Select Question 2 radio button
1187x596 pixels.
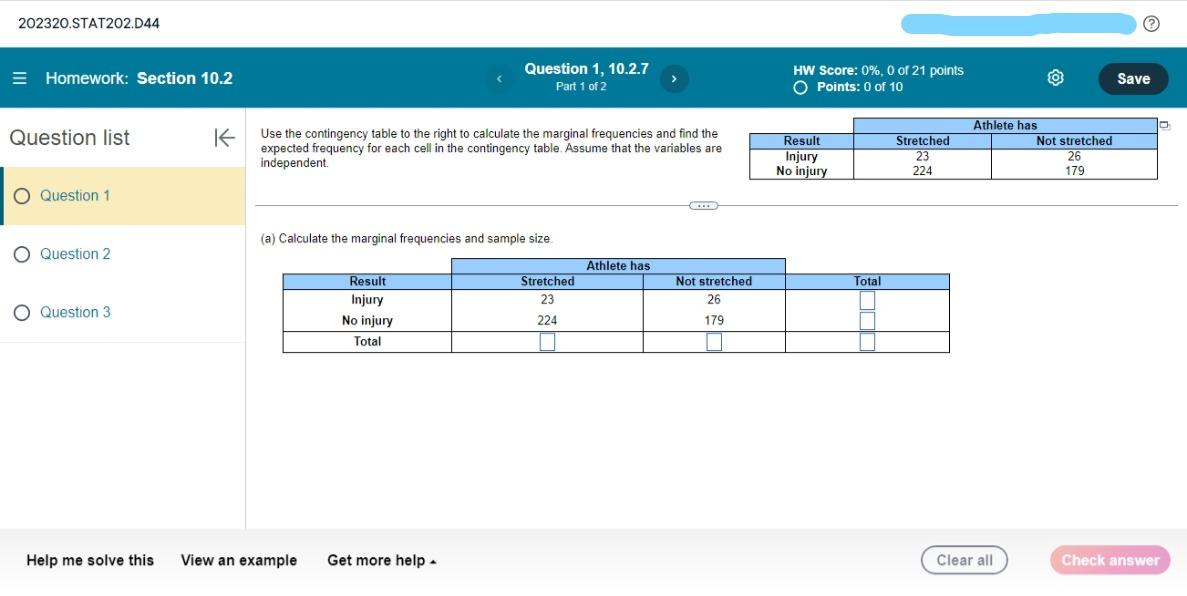22,253
